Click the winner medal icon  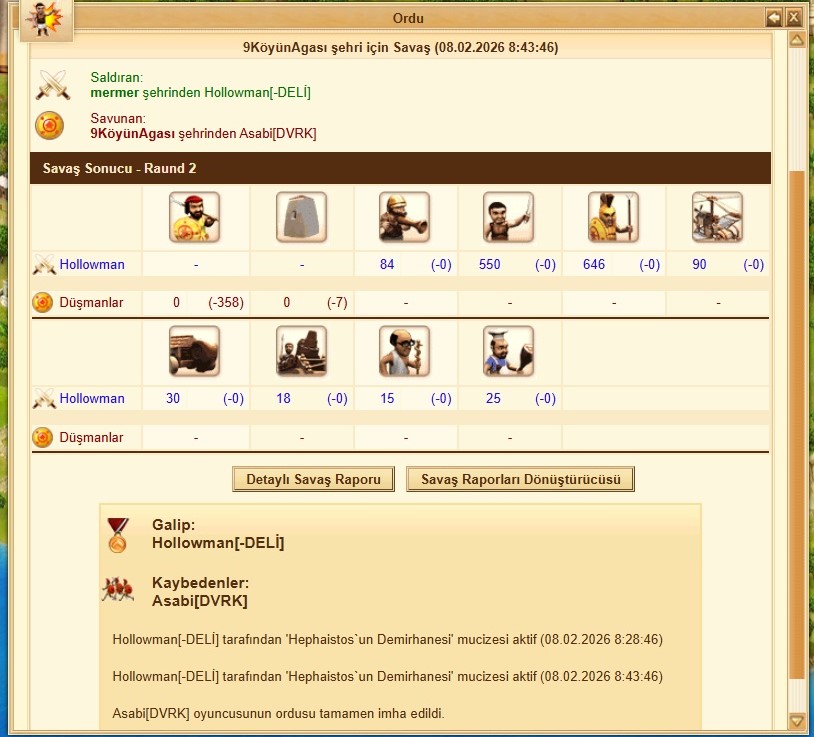coord(118,535)
